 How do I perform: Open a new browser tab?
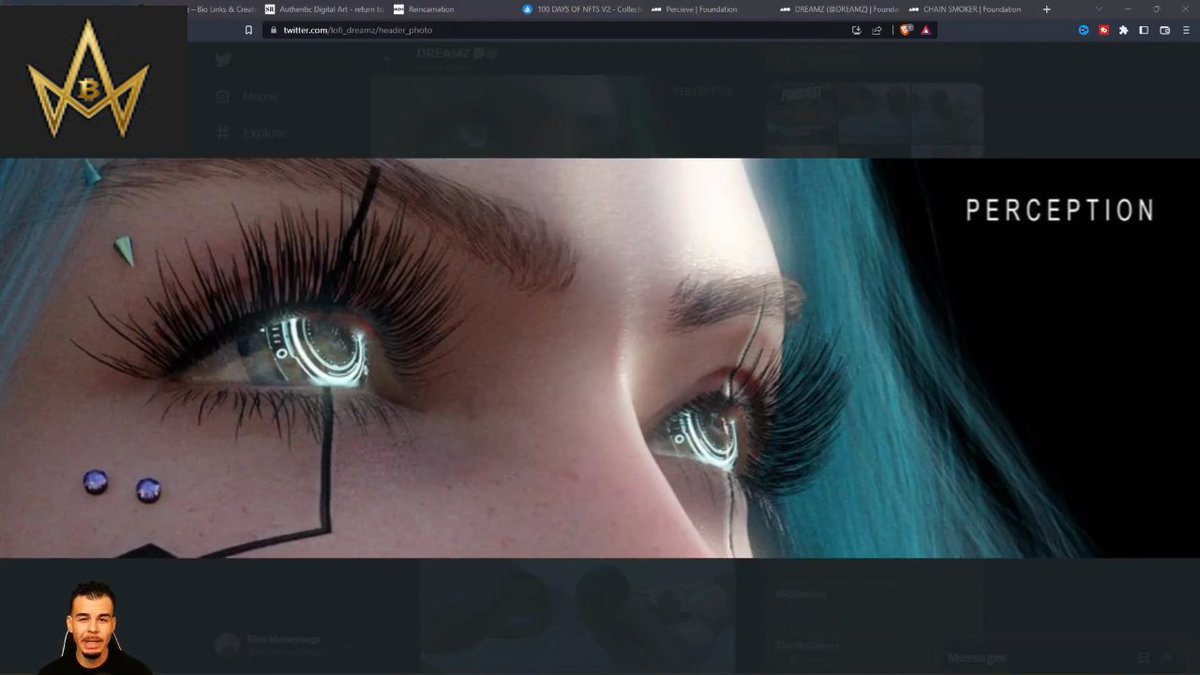click(x=1047, y=9)
